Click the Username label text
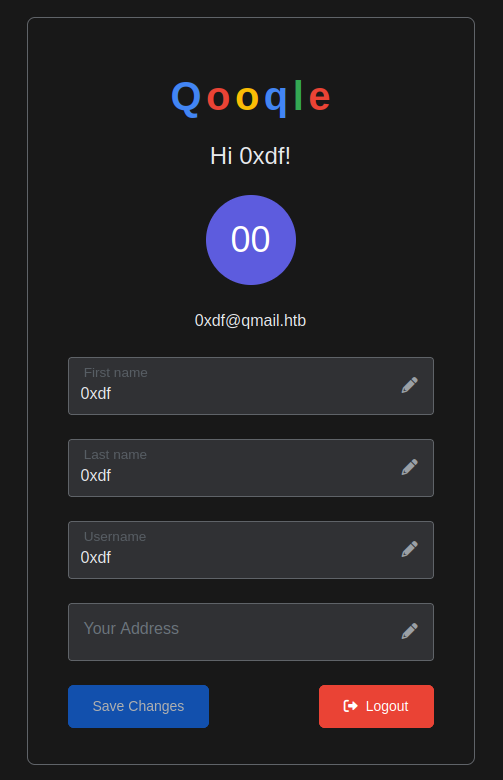The width and height of the screenshot is (503, 780). tap(115, 537)
